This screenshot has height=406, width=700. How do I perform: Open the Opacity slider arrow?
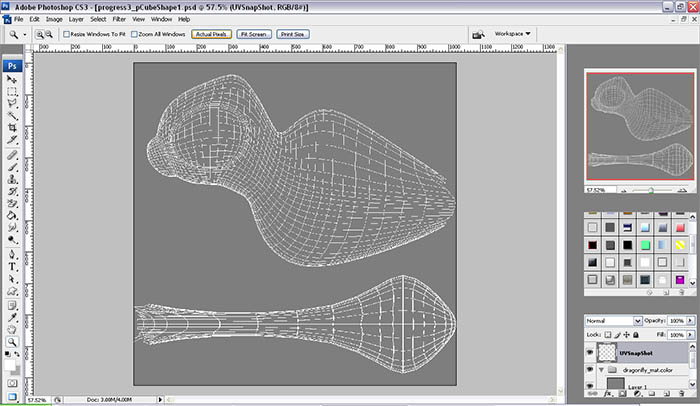point(690,321)
